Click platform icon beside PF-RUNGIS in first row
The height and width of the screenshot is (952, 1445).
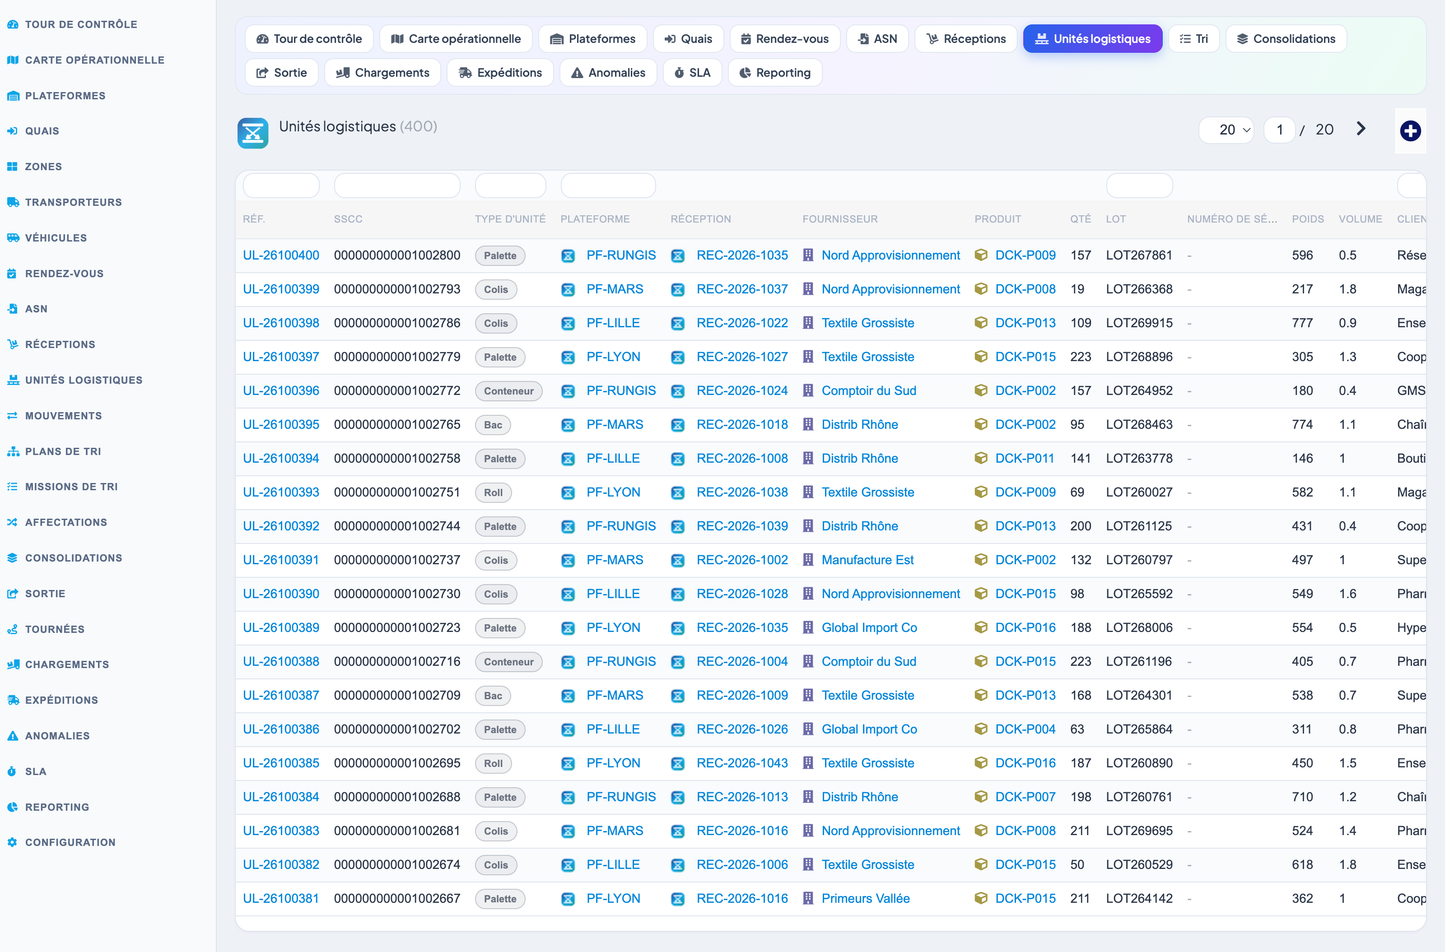[568, 256]
